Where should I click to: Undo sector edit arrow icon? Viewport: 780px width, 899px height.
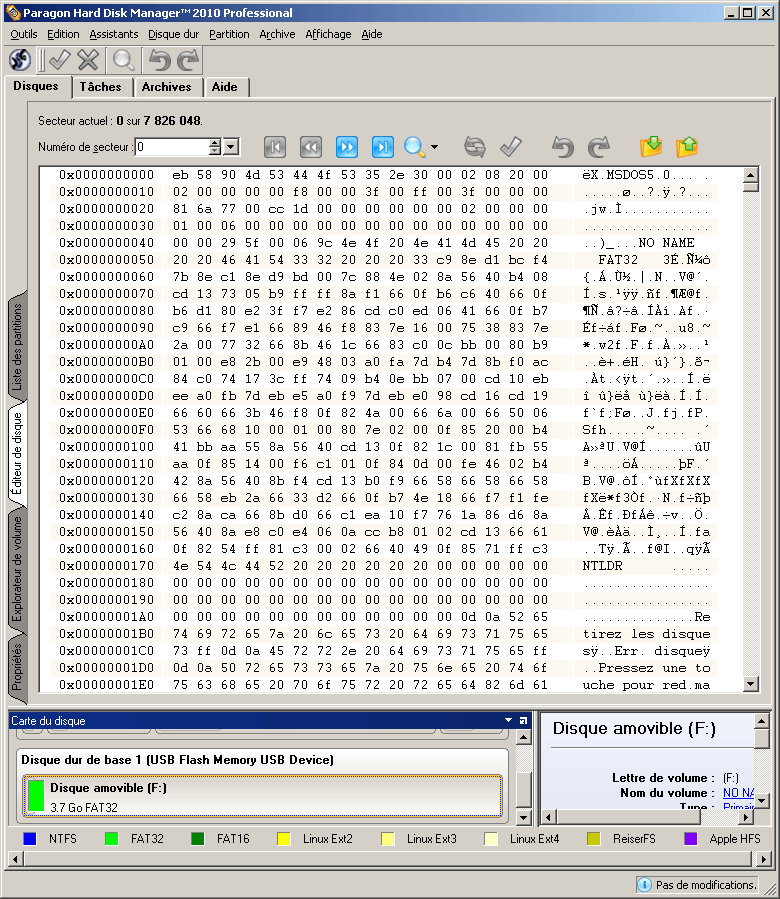(563, 147)
